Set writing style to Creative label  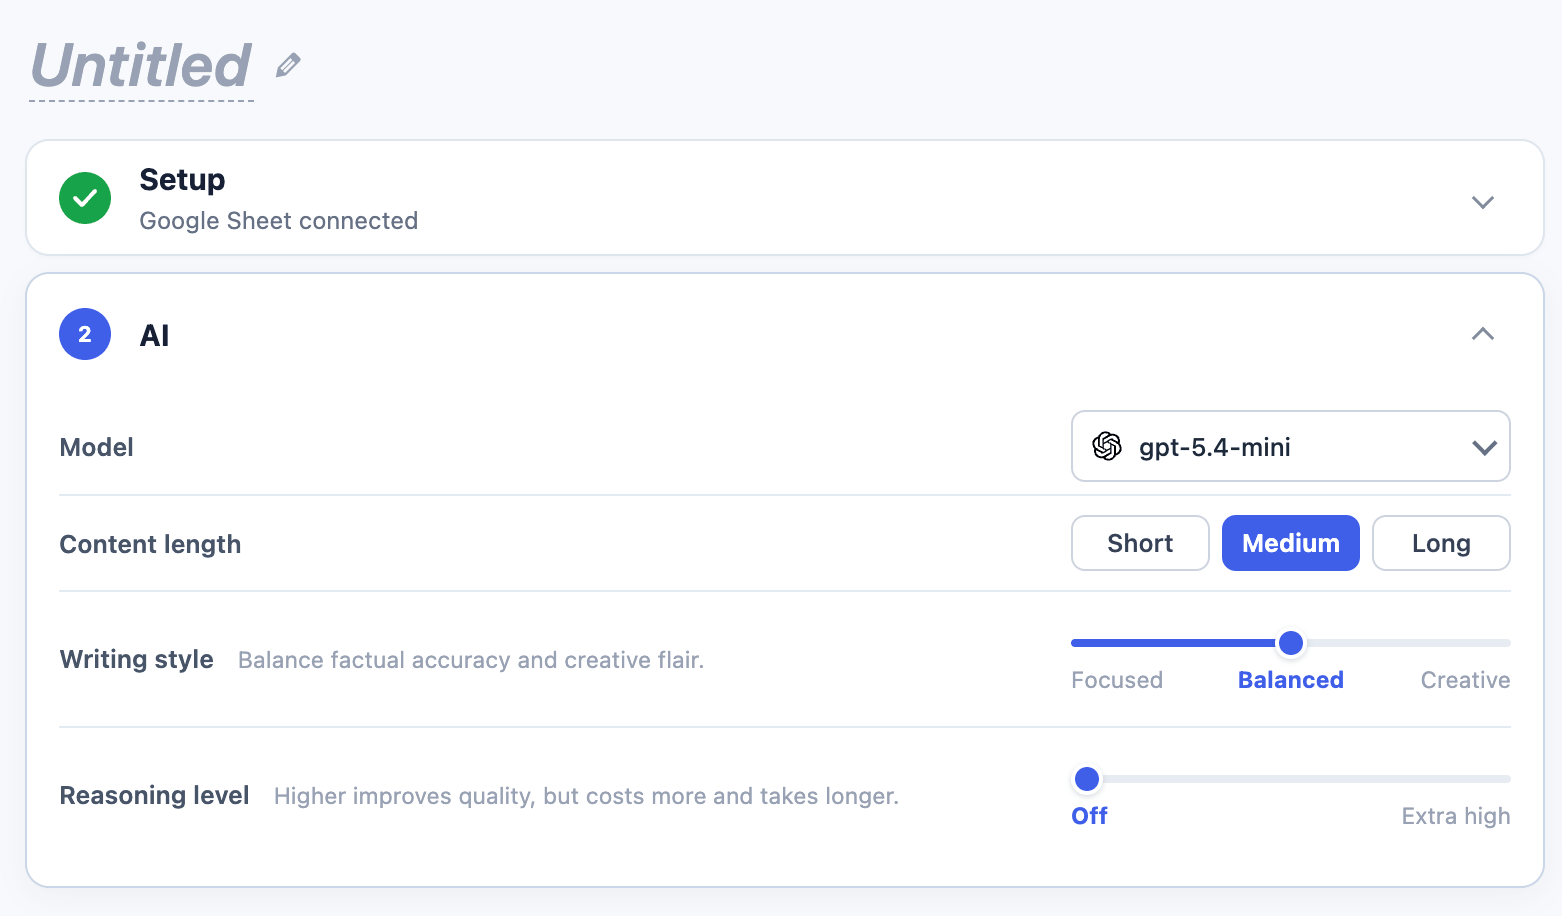click(1465, 680)
